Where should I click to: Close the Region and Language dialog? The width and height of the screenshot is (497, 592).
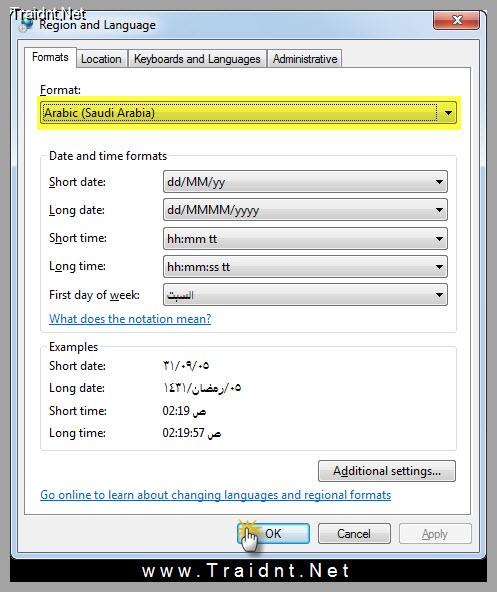click(x=456, y=20)
